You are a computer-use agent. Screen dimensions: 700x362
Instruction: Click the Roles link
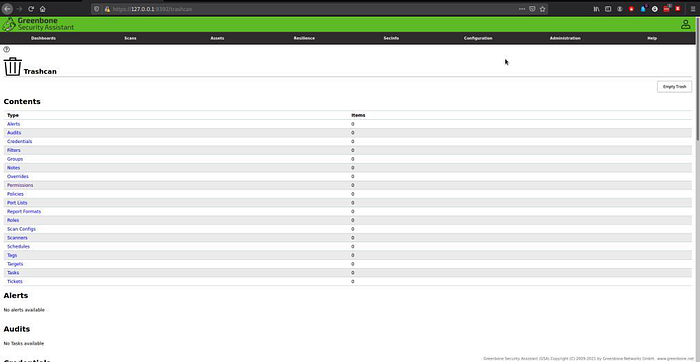[x=13, y=220]
